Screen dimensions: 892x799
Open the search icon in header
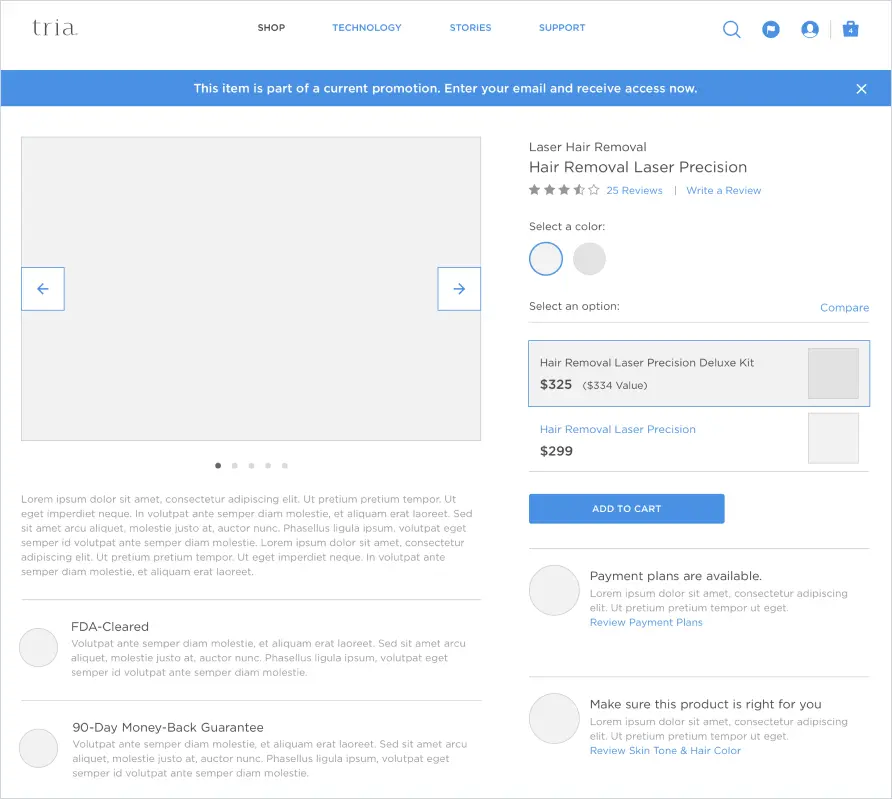point(732,29)
